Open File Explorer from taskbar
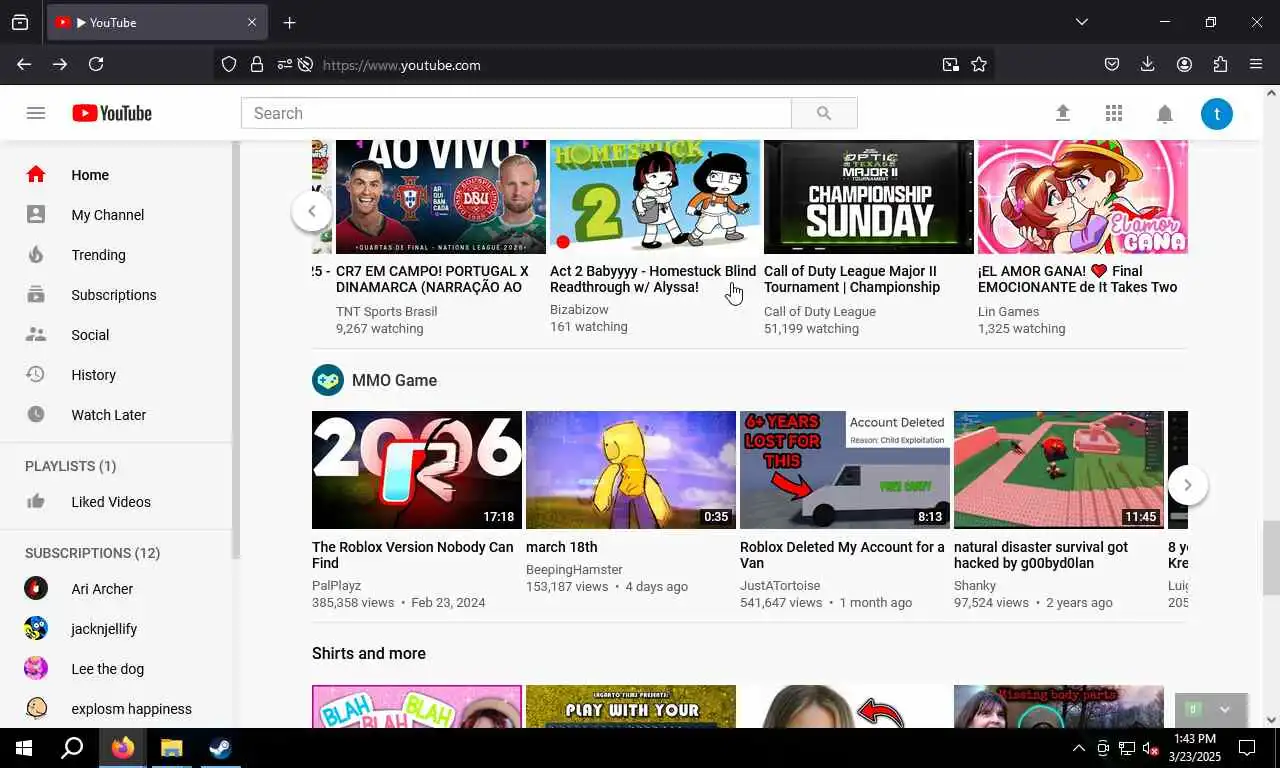This screenshot has width=1280, height=768. 172,748
